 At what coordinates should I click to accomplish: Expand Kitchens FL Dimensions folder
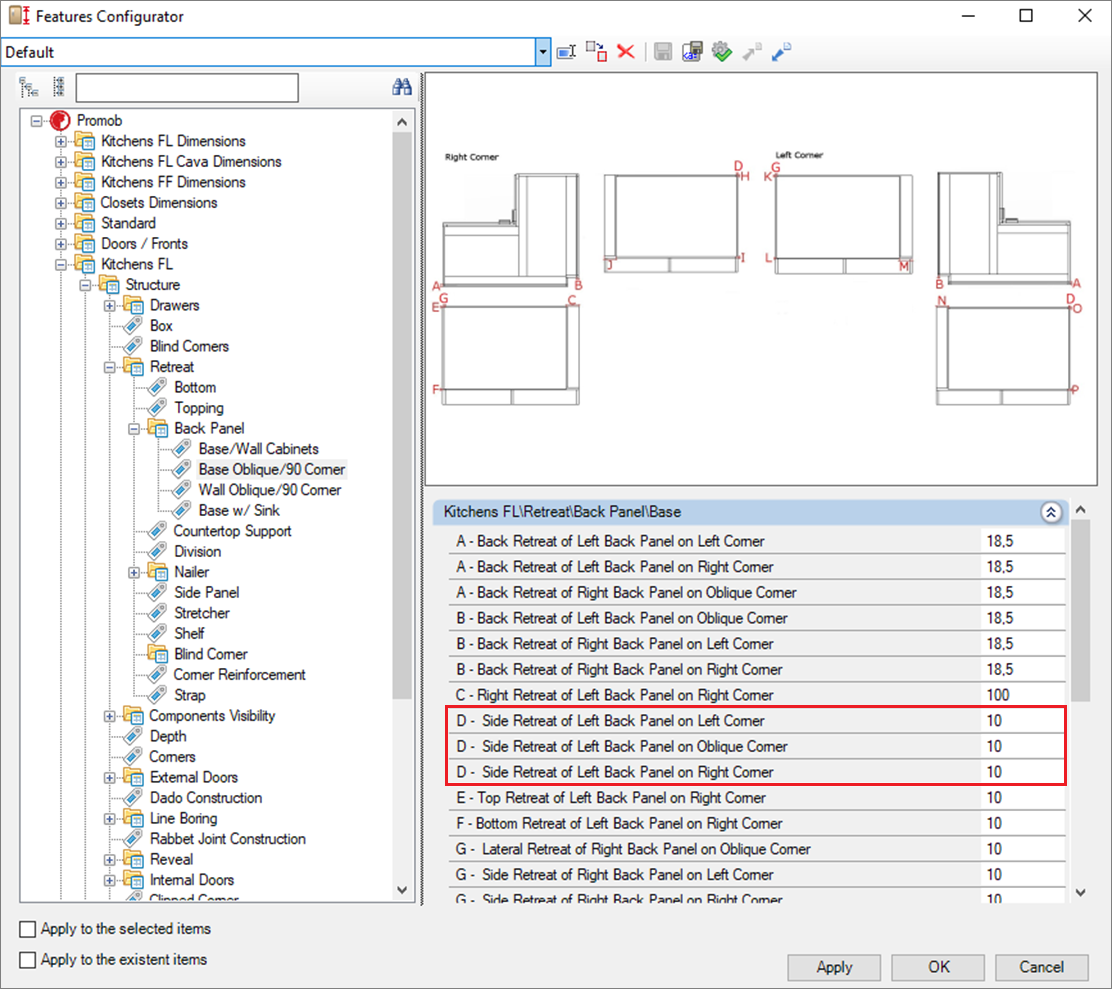(x=61, y=142)
